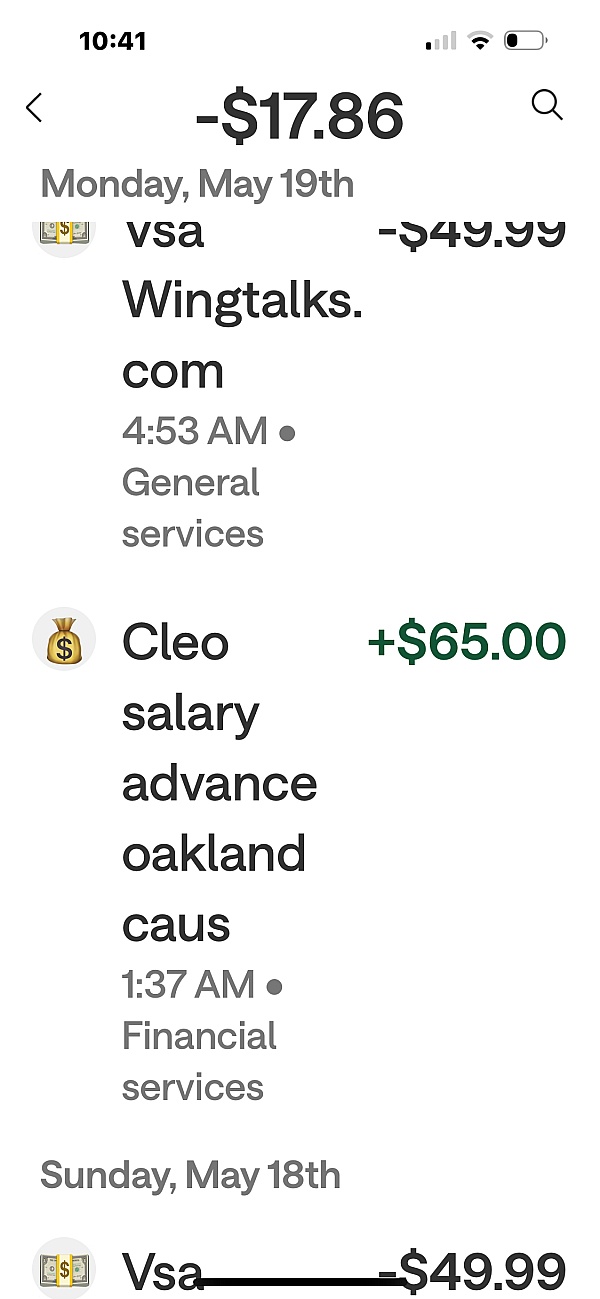The width and height of the screenshot is (600, 1299).
Task: Select the Sunday, May 18th date header
Action: [x=190, y=1175]
